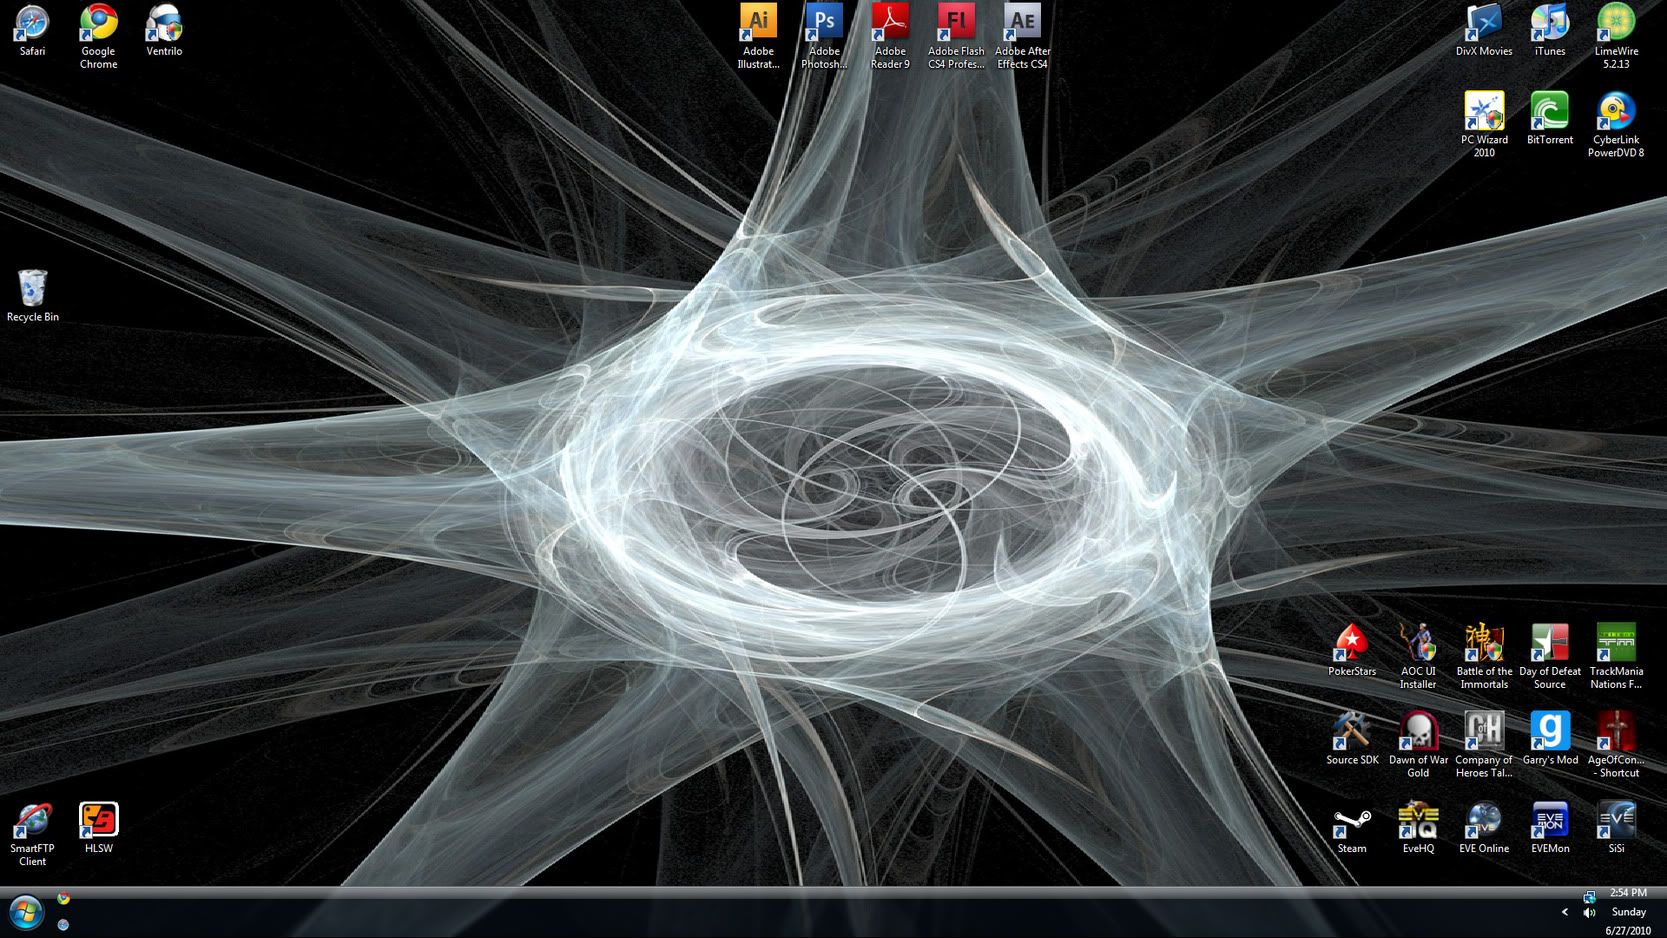
Task: Select the Ventrilo desktop icon
Action: point(164,29)
